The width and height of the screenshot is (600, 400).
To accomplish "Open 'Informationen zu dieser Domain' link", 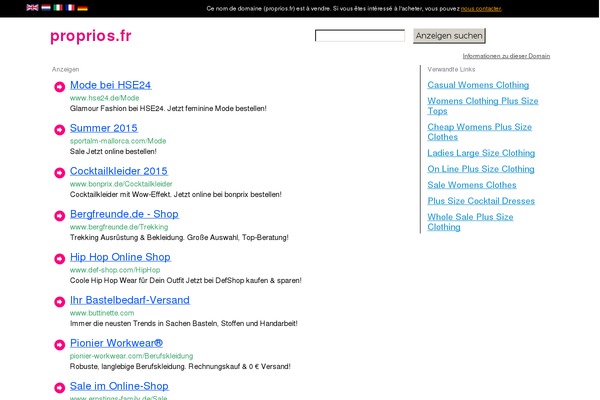I will [506, 56].
